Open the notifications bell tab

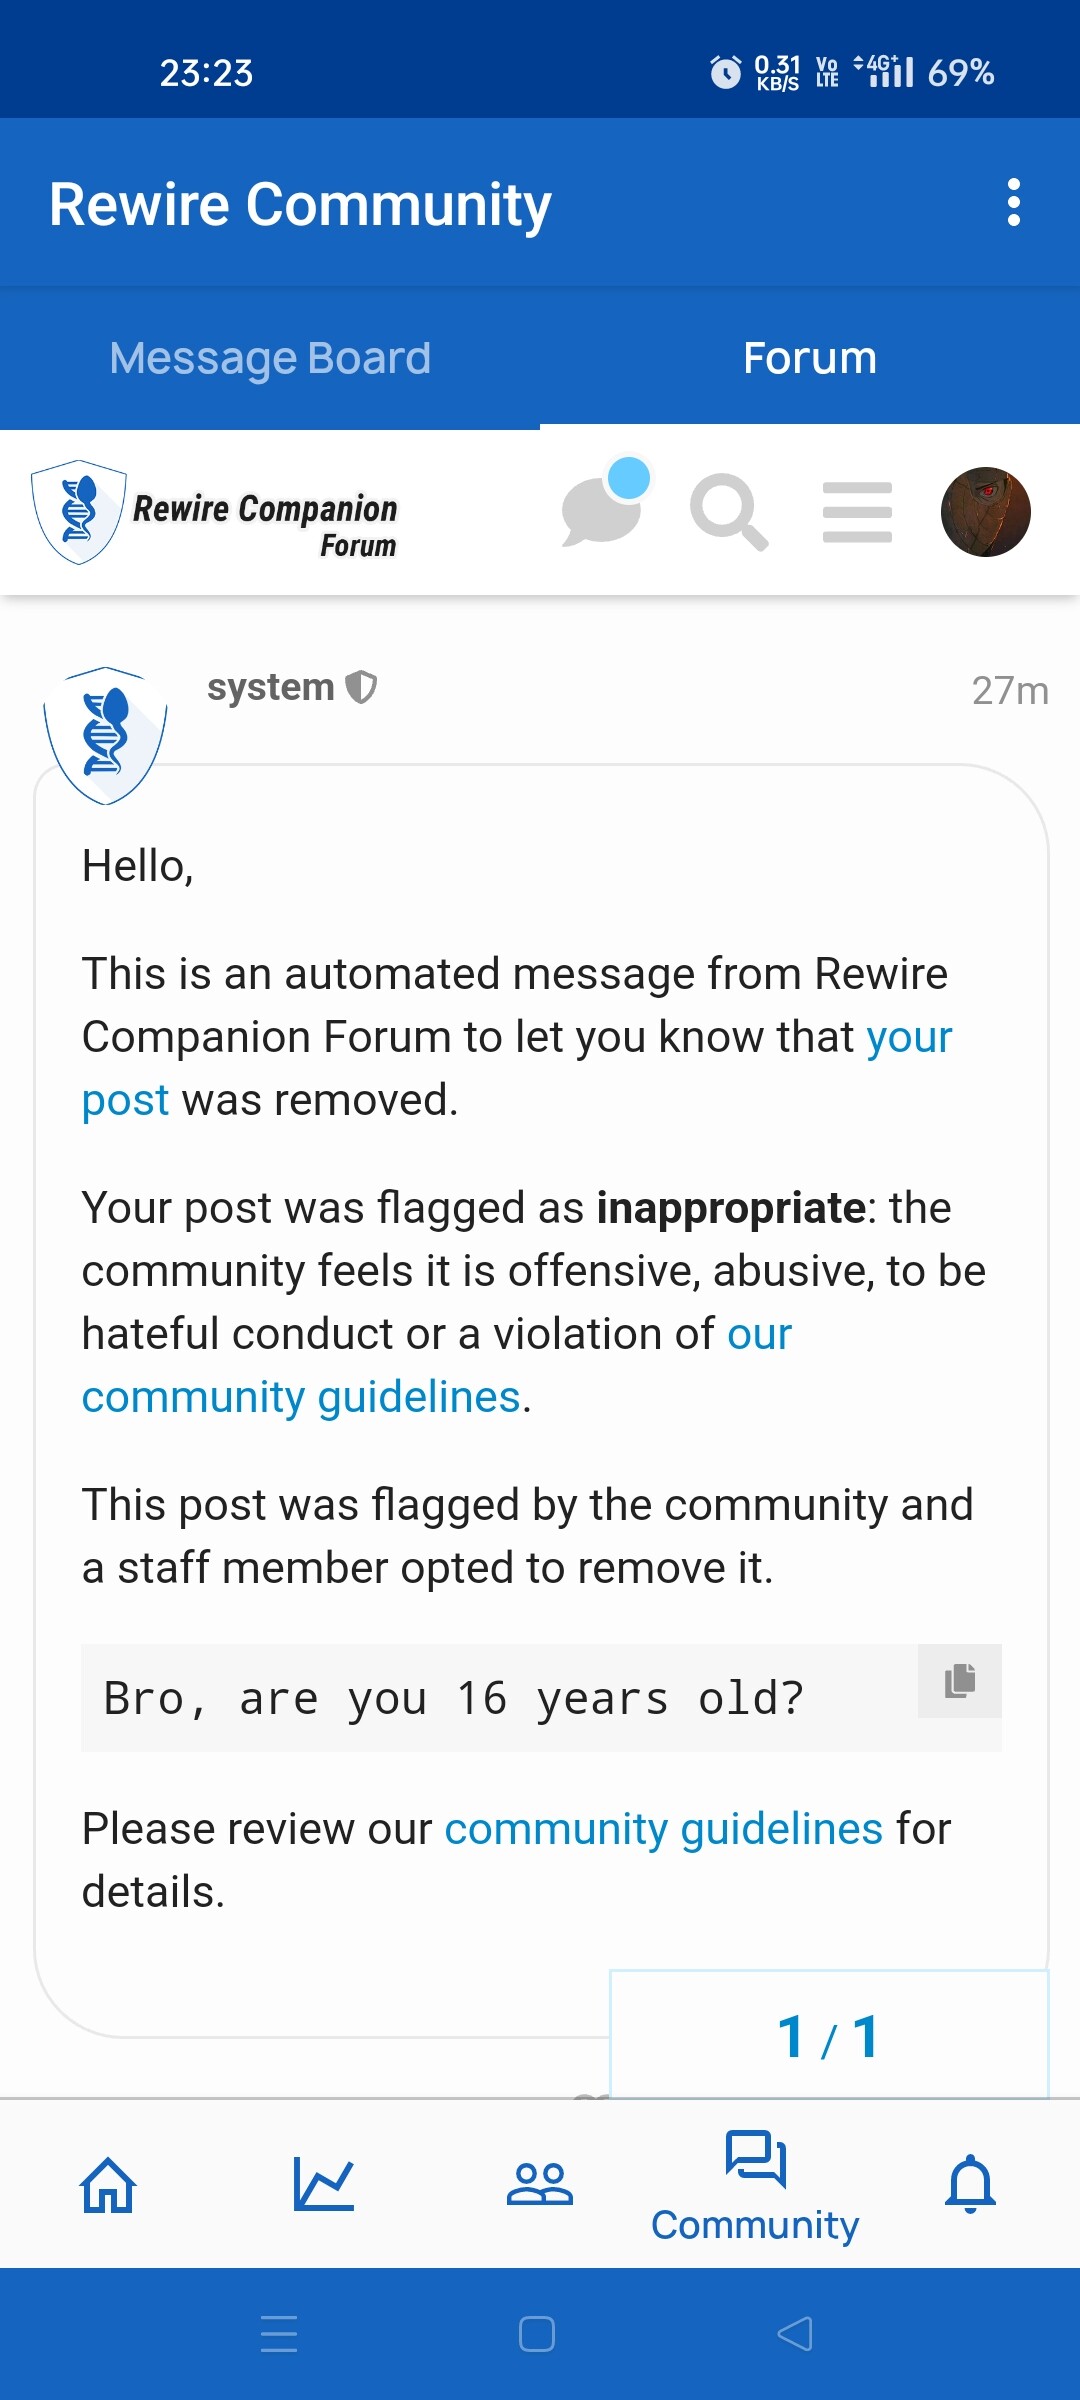(x=971, y=2184)
